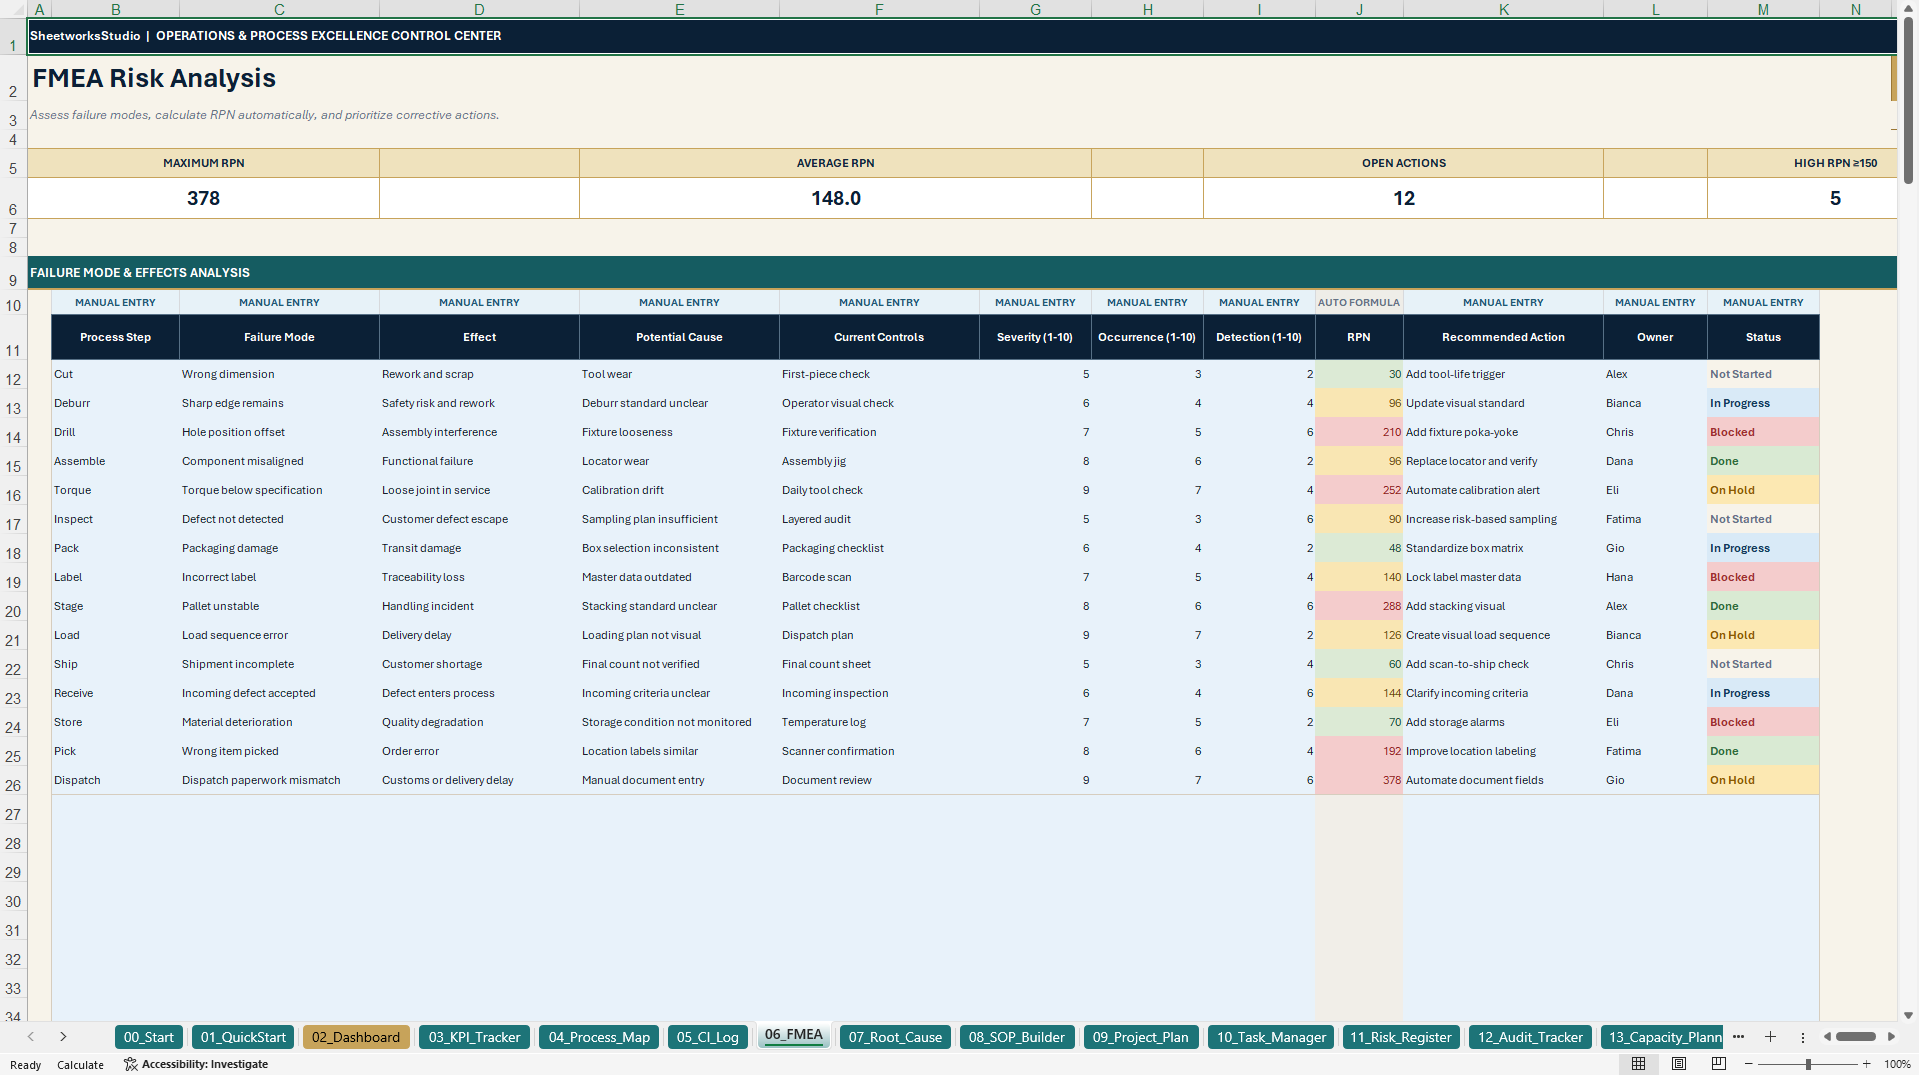
Task: Click the 100% zoom level button
Action: [1897, 1064]
